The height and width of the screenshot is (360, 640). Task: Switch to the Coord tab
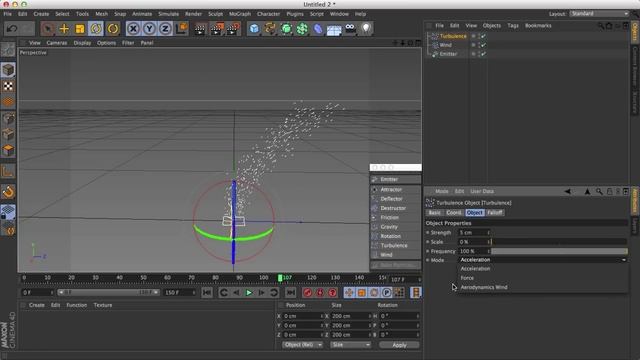pos(453,213)
